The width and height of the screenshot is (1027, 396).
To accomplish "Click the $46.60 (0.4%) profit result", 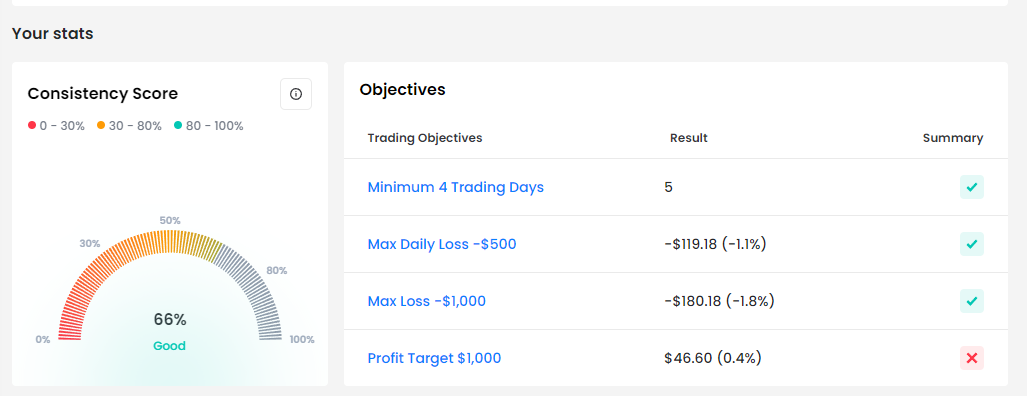I will click(713, 358).
